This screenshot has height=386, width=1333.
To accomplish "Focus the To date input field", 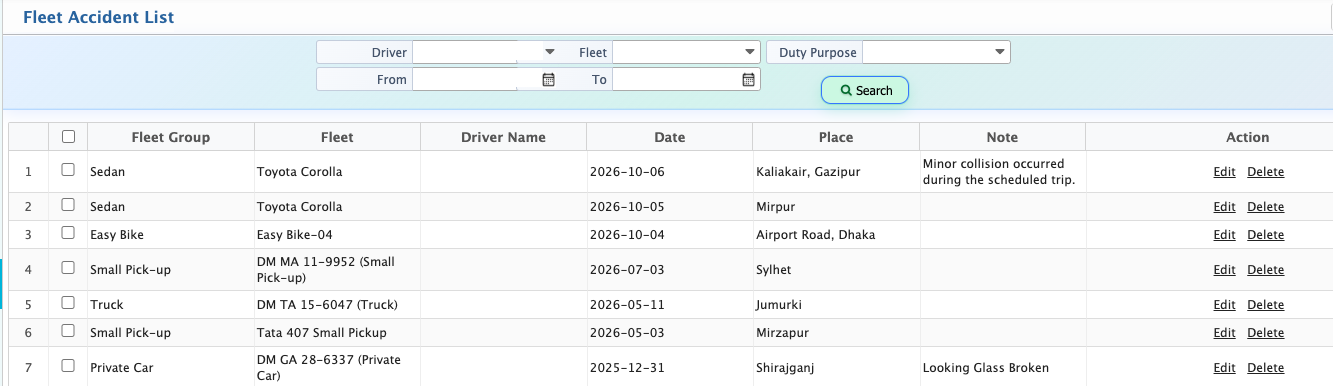I will pyautogui.click(x=677, y=79).
